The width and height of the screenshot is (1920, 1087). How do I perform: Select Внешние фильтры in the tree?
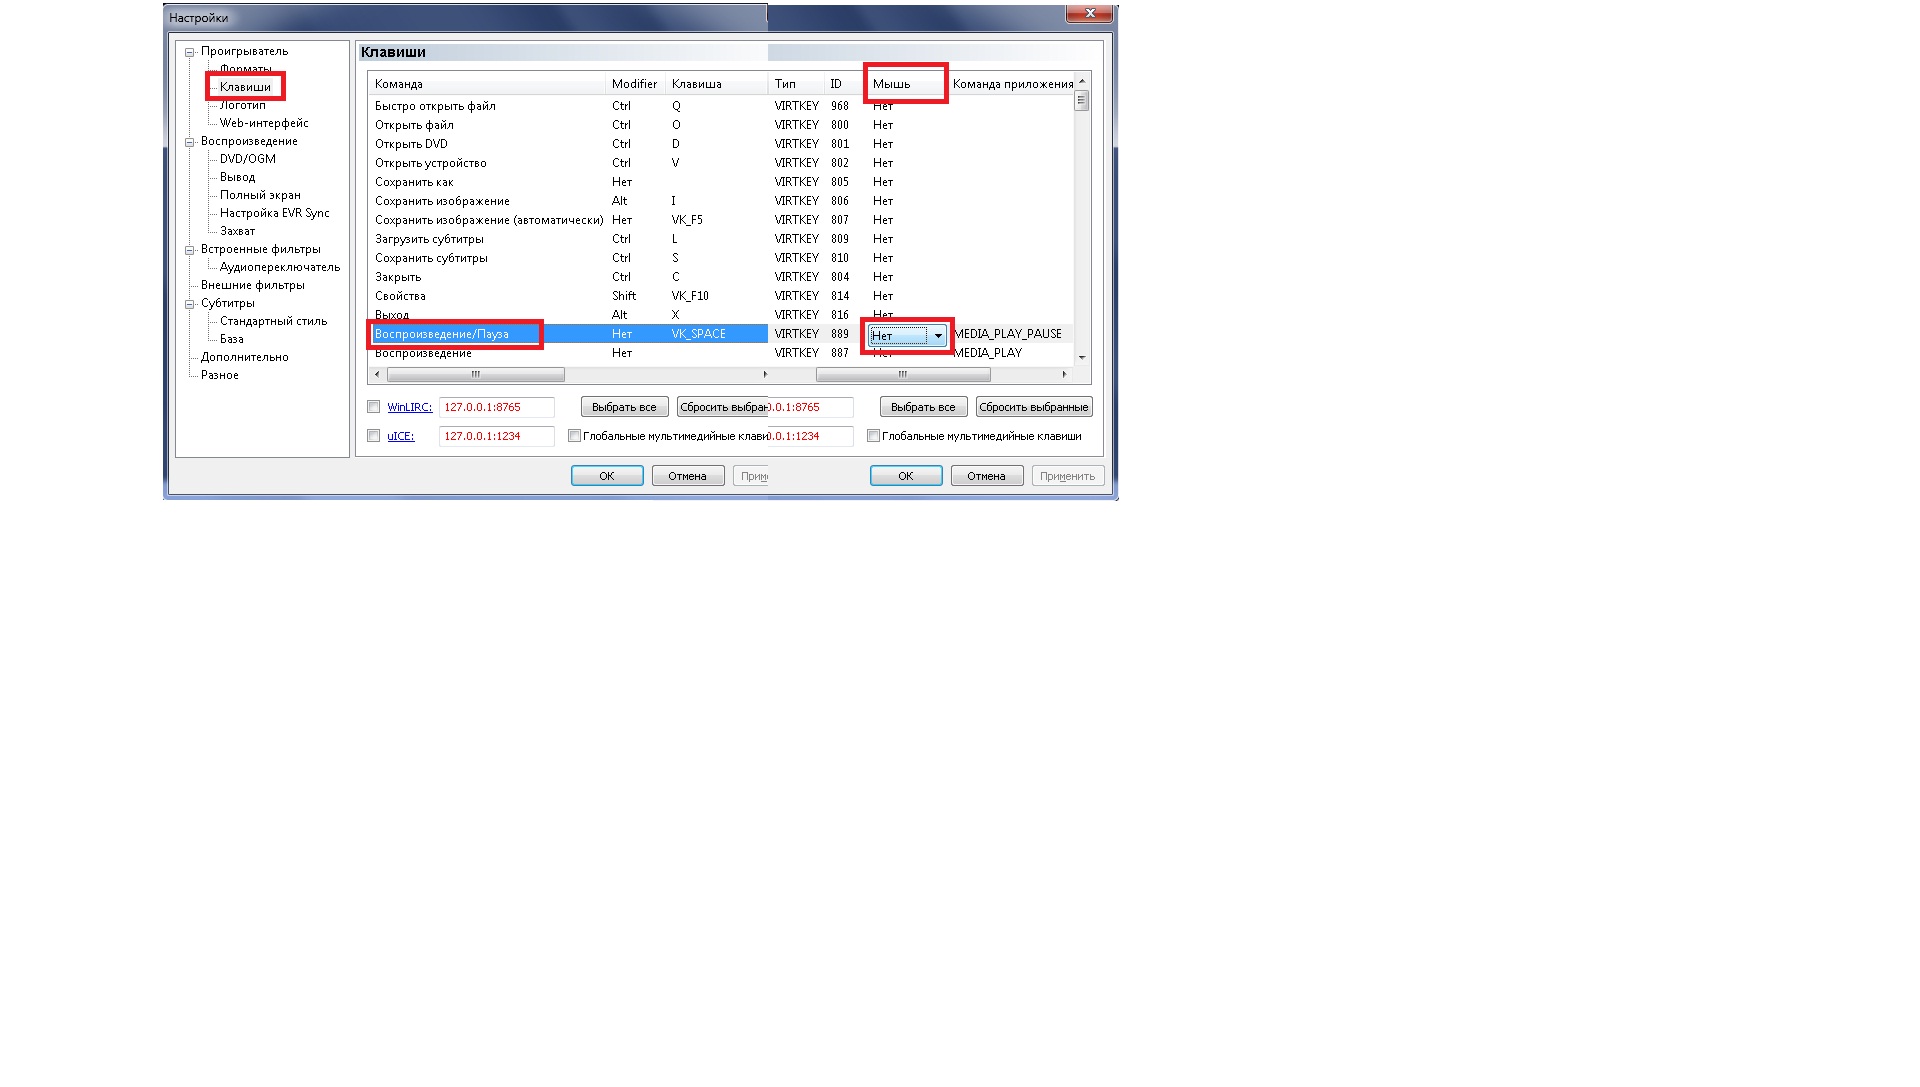[253, 285]
